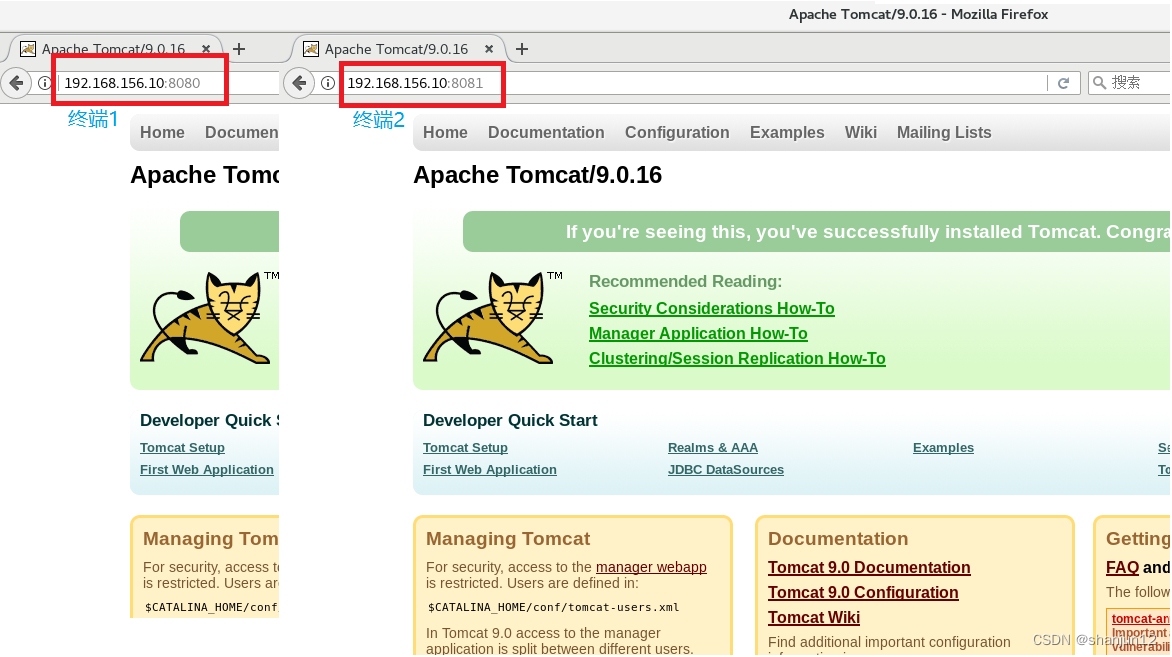1172x657 pixels.
Task: Open Tomcat Wiki link
Action: point(814,617)
